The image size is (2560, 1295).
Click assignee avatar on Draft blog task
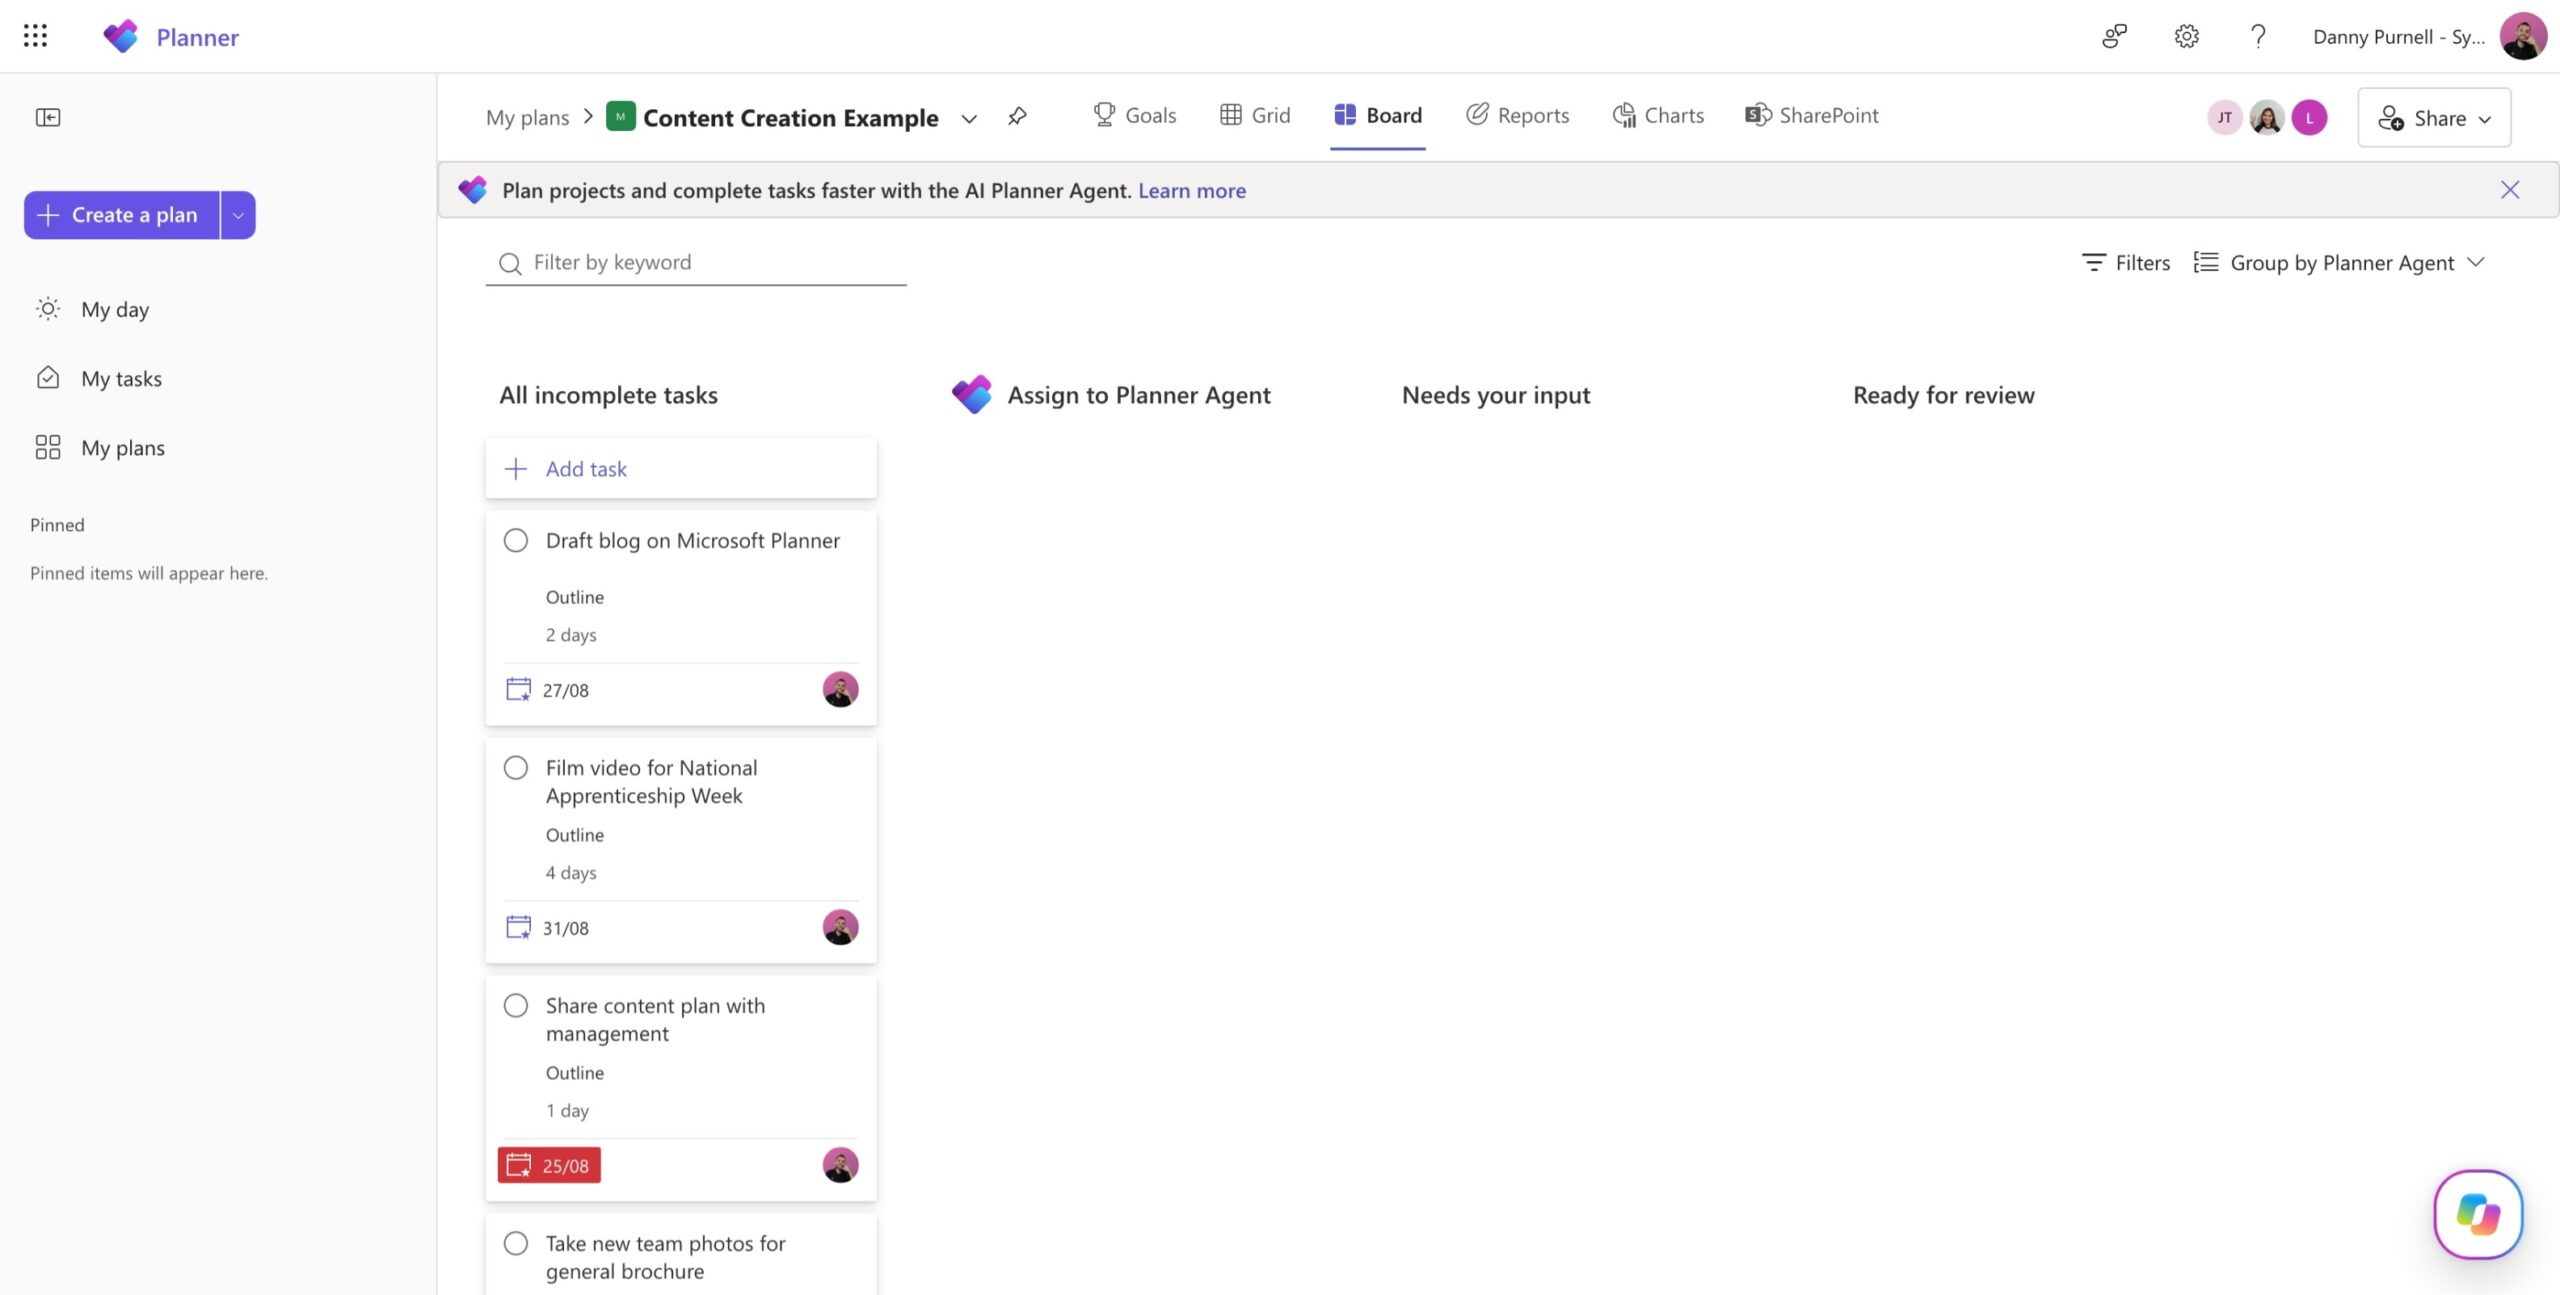click(x=840, y=689)
